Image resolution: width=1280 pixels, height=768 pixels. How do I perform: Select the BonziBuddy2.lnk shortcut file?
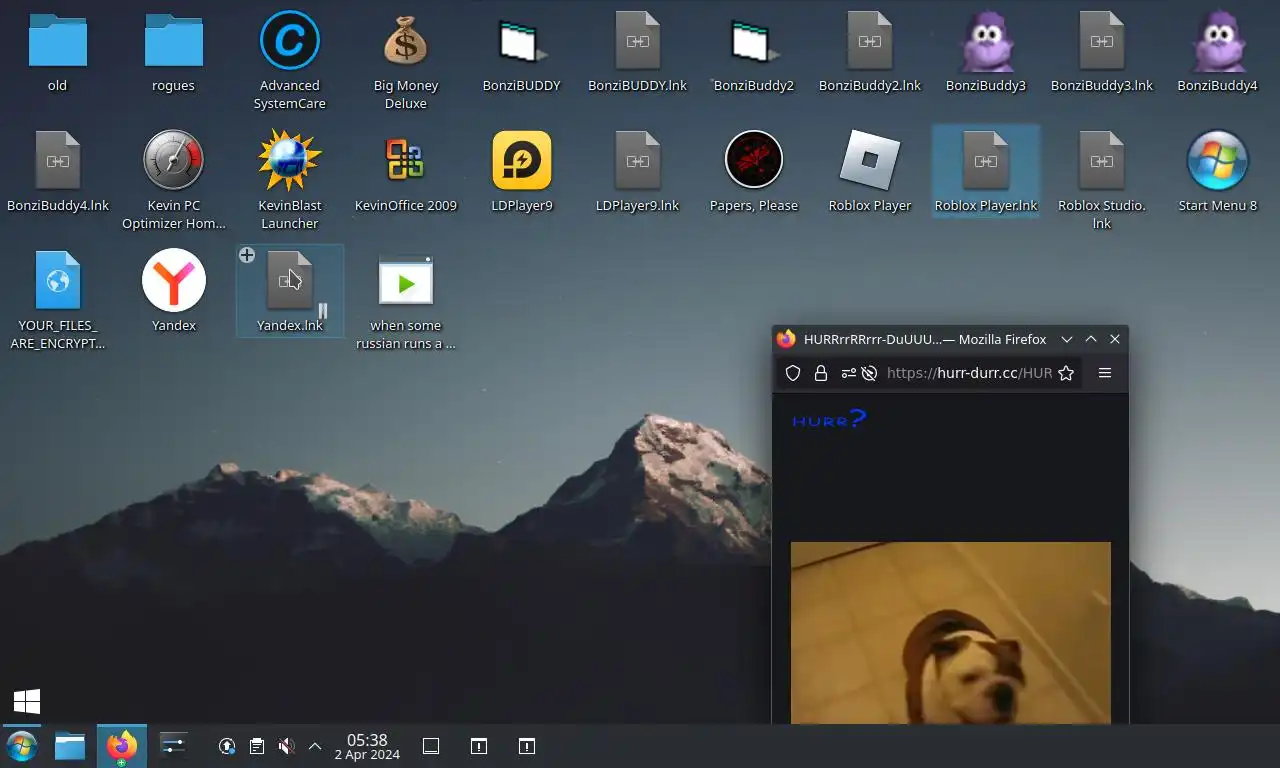[x=869, y=41]
